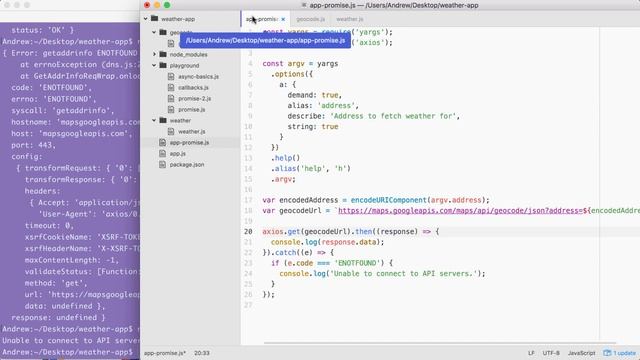Screen dimensions: 640x360
Task: Click the file icon beside promise.js
Action: click(x=171, y=109)
